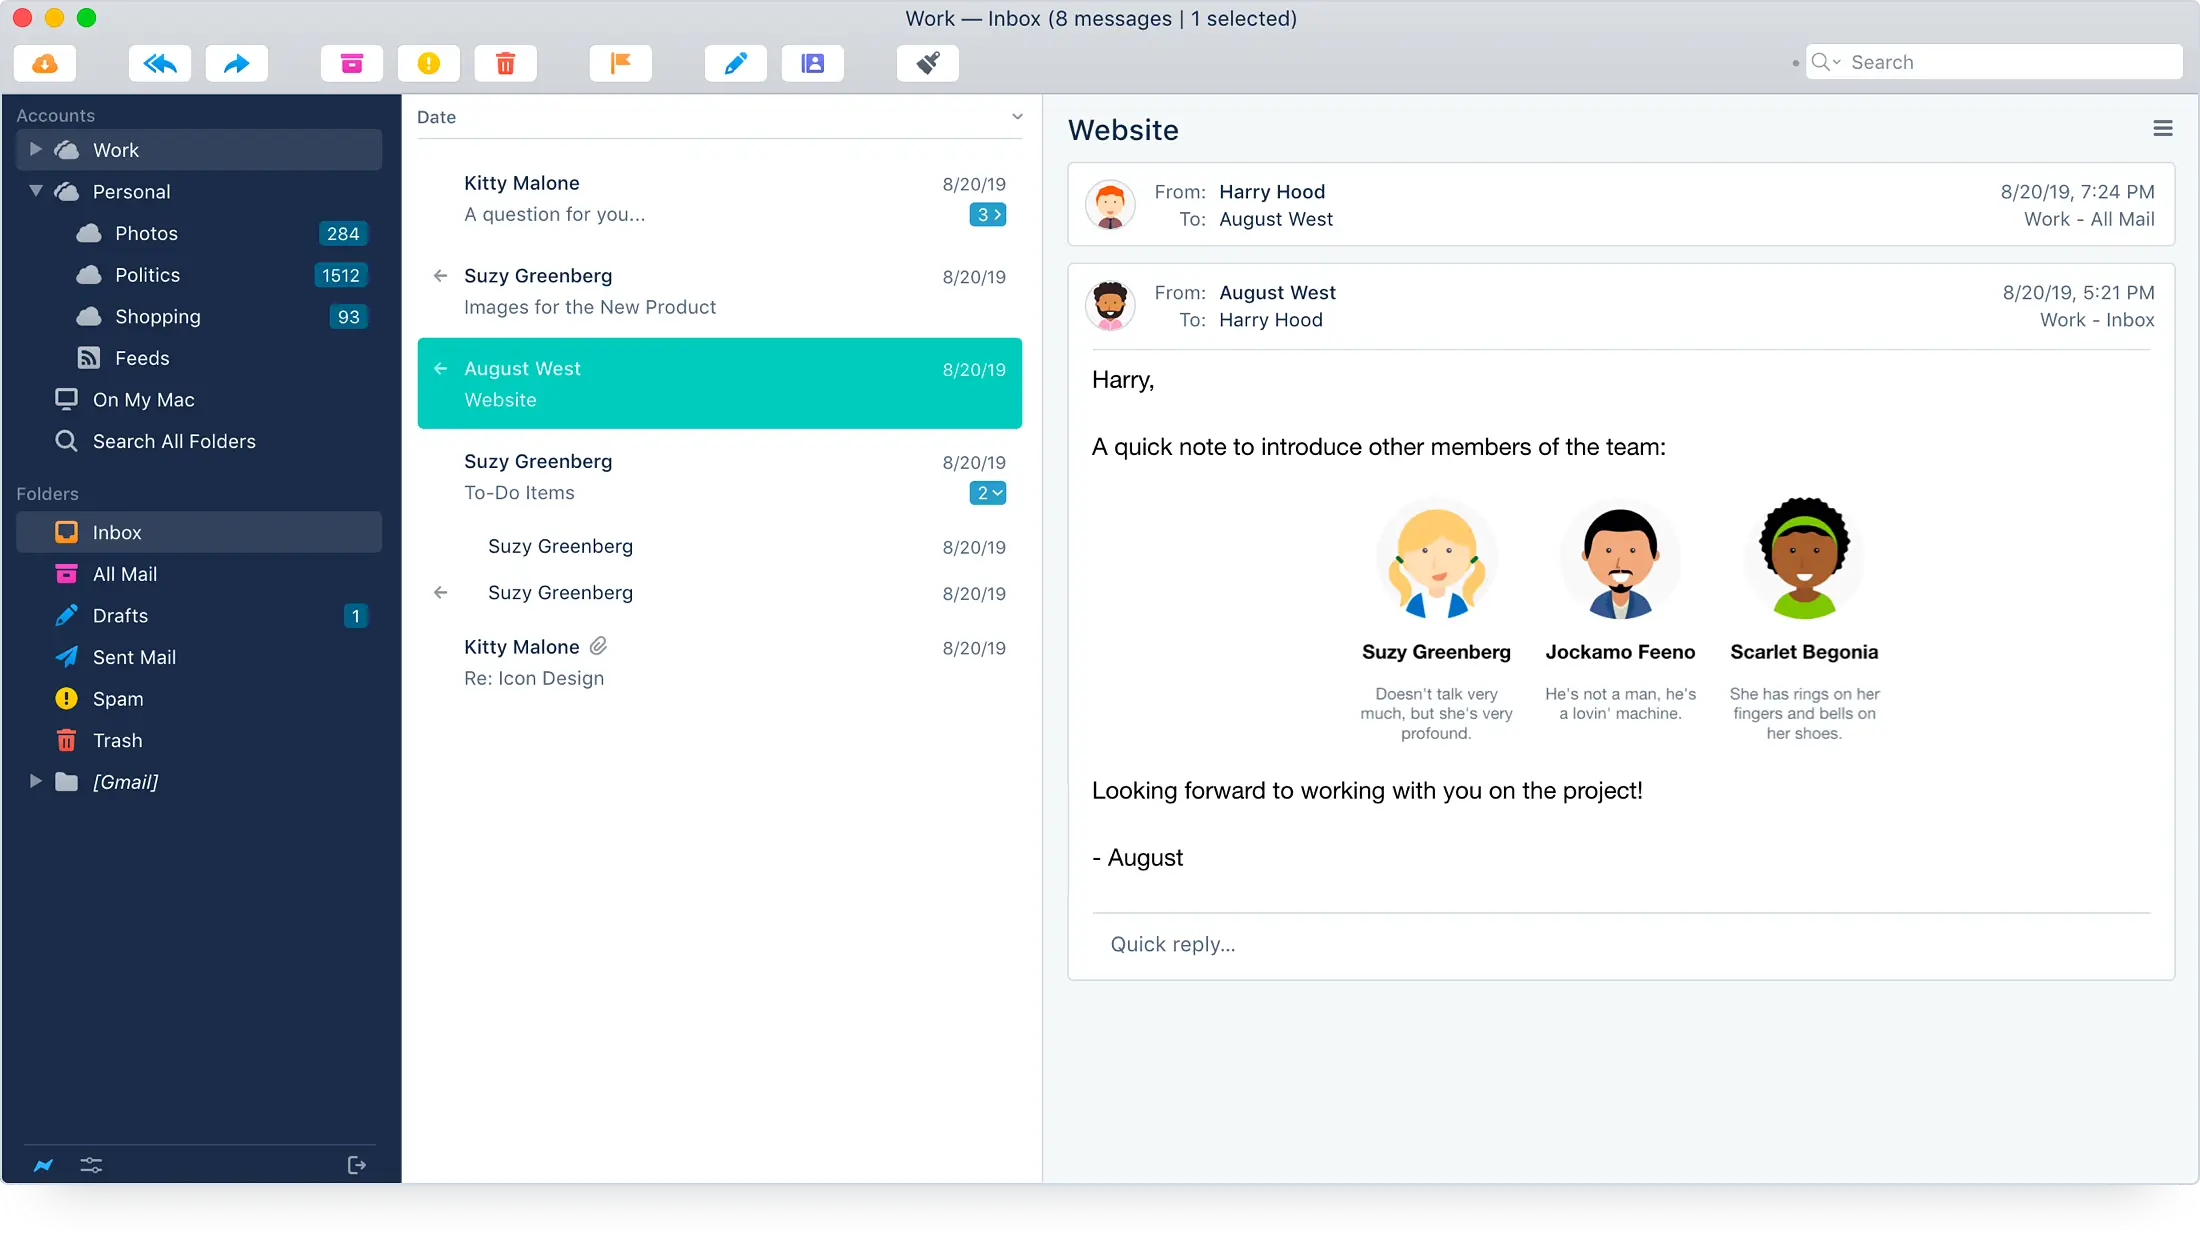Viewport: 2200px width, 1240px height.
Task: Click the Activity/stats icon bottom toolbar
Action: tap(42, 1164)
